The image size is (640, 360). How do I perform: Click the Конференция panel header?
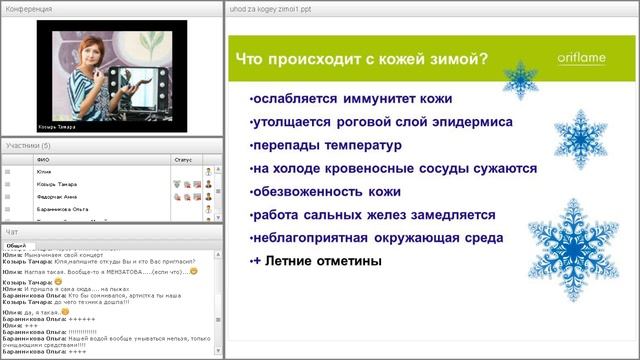112,9
